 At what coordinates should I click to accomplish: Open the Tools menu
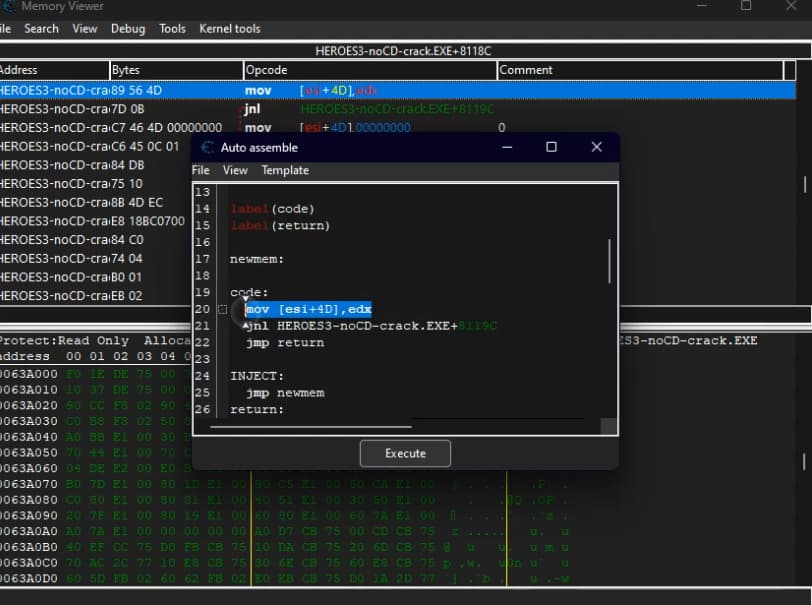coord(172,29)
